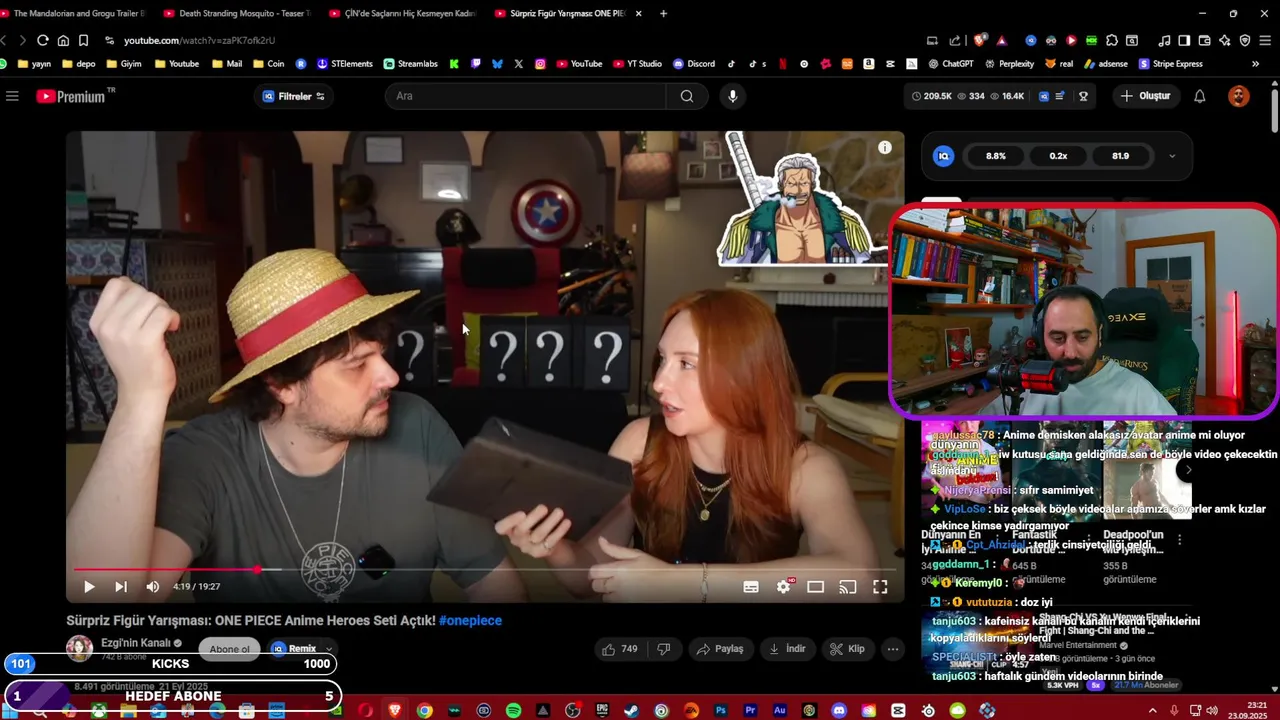Open Spotify from the taskbar
This screenshot has height=720, width=1280.
[x=513, y=711]
